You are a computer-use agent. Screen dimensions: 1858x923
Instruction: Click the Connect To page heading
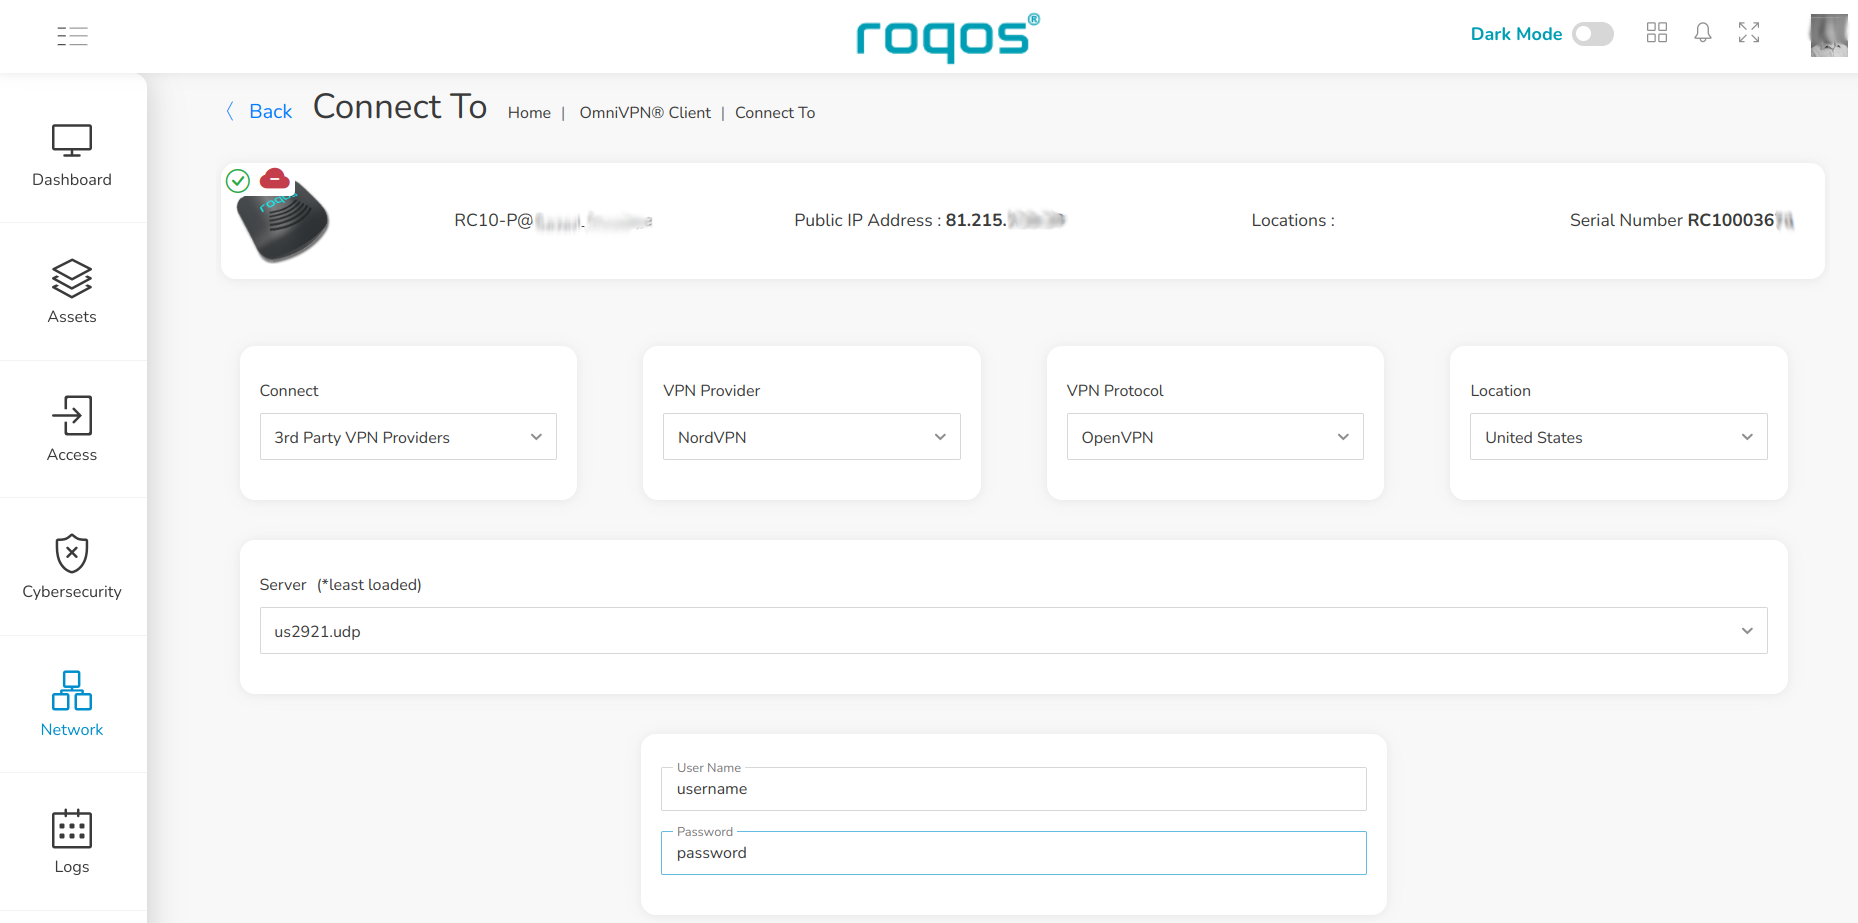(x=400, y=106)
